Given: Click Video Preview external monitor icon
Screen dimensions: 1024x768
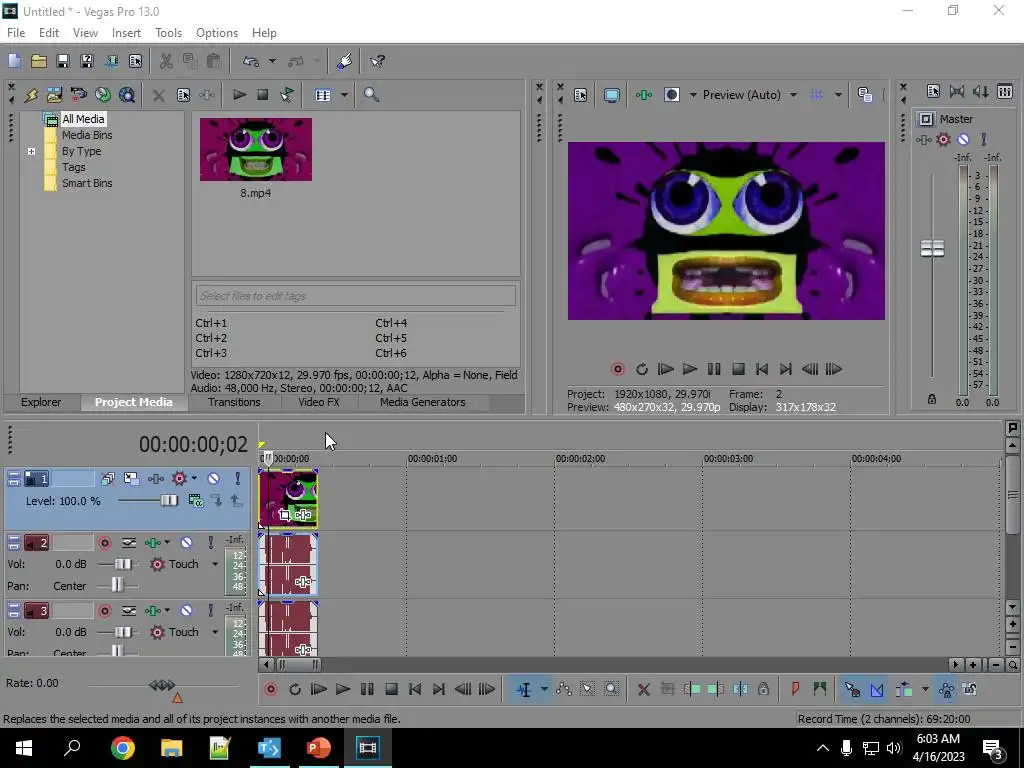Looking at the screenshot, I should click(x=611, y=95).
